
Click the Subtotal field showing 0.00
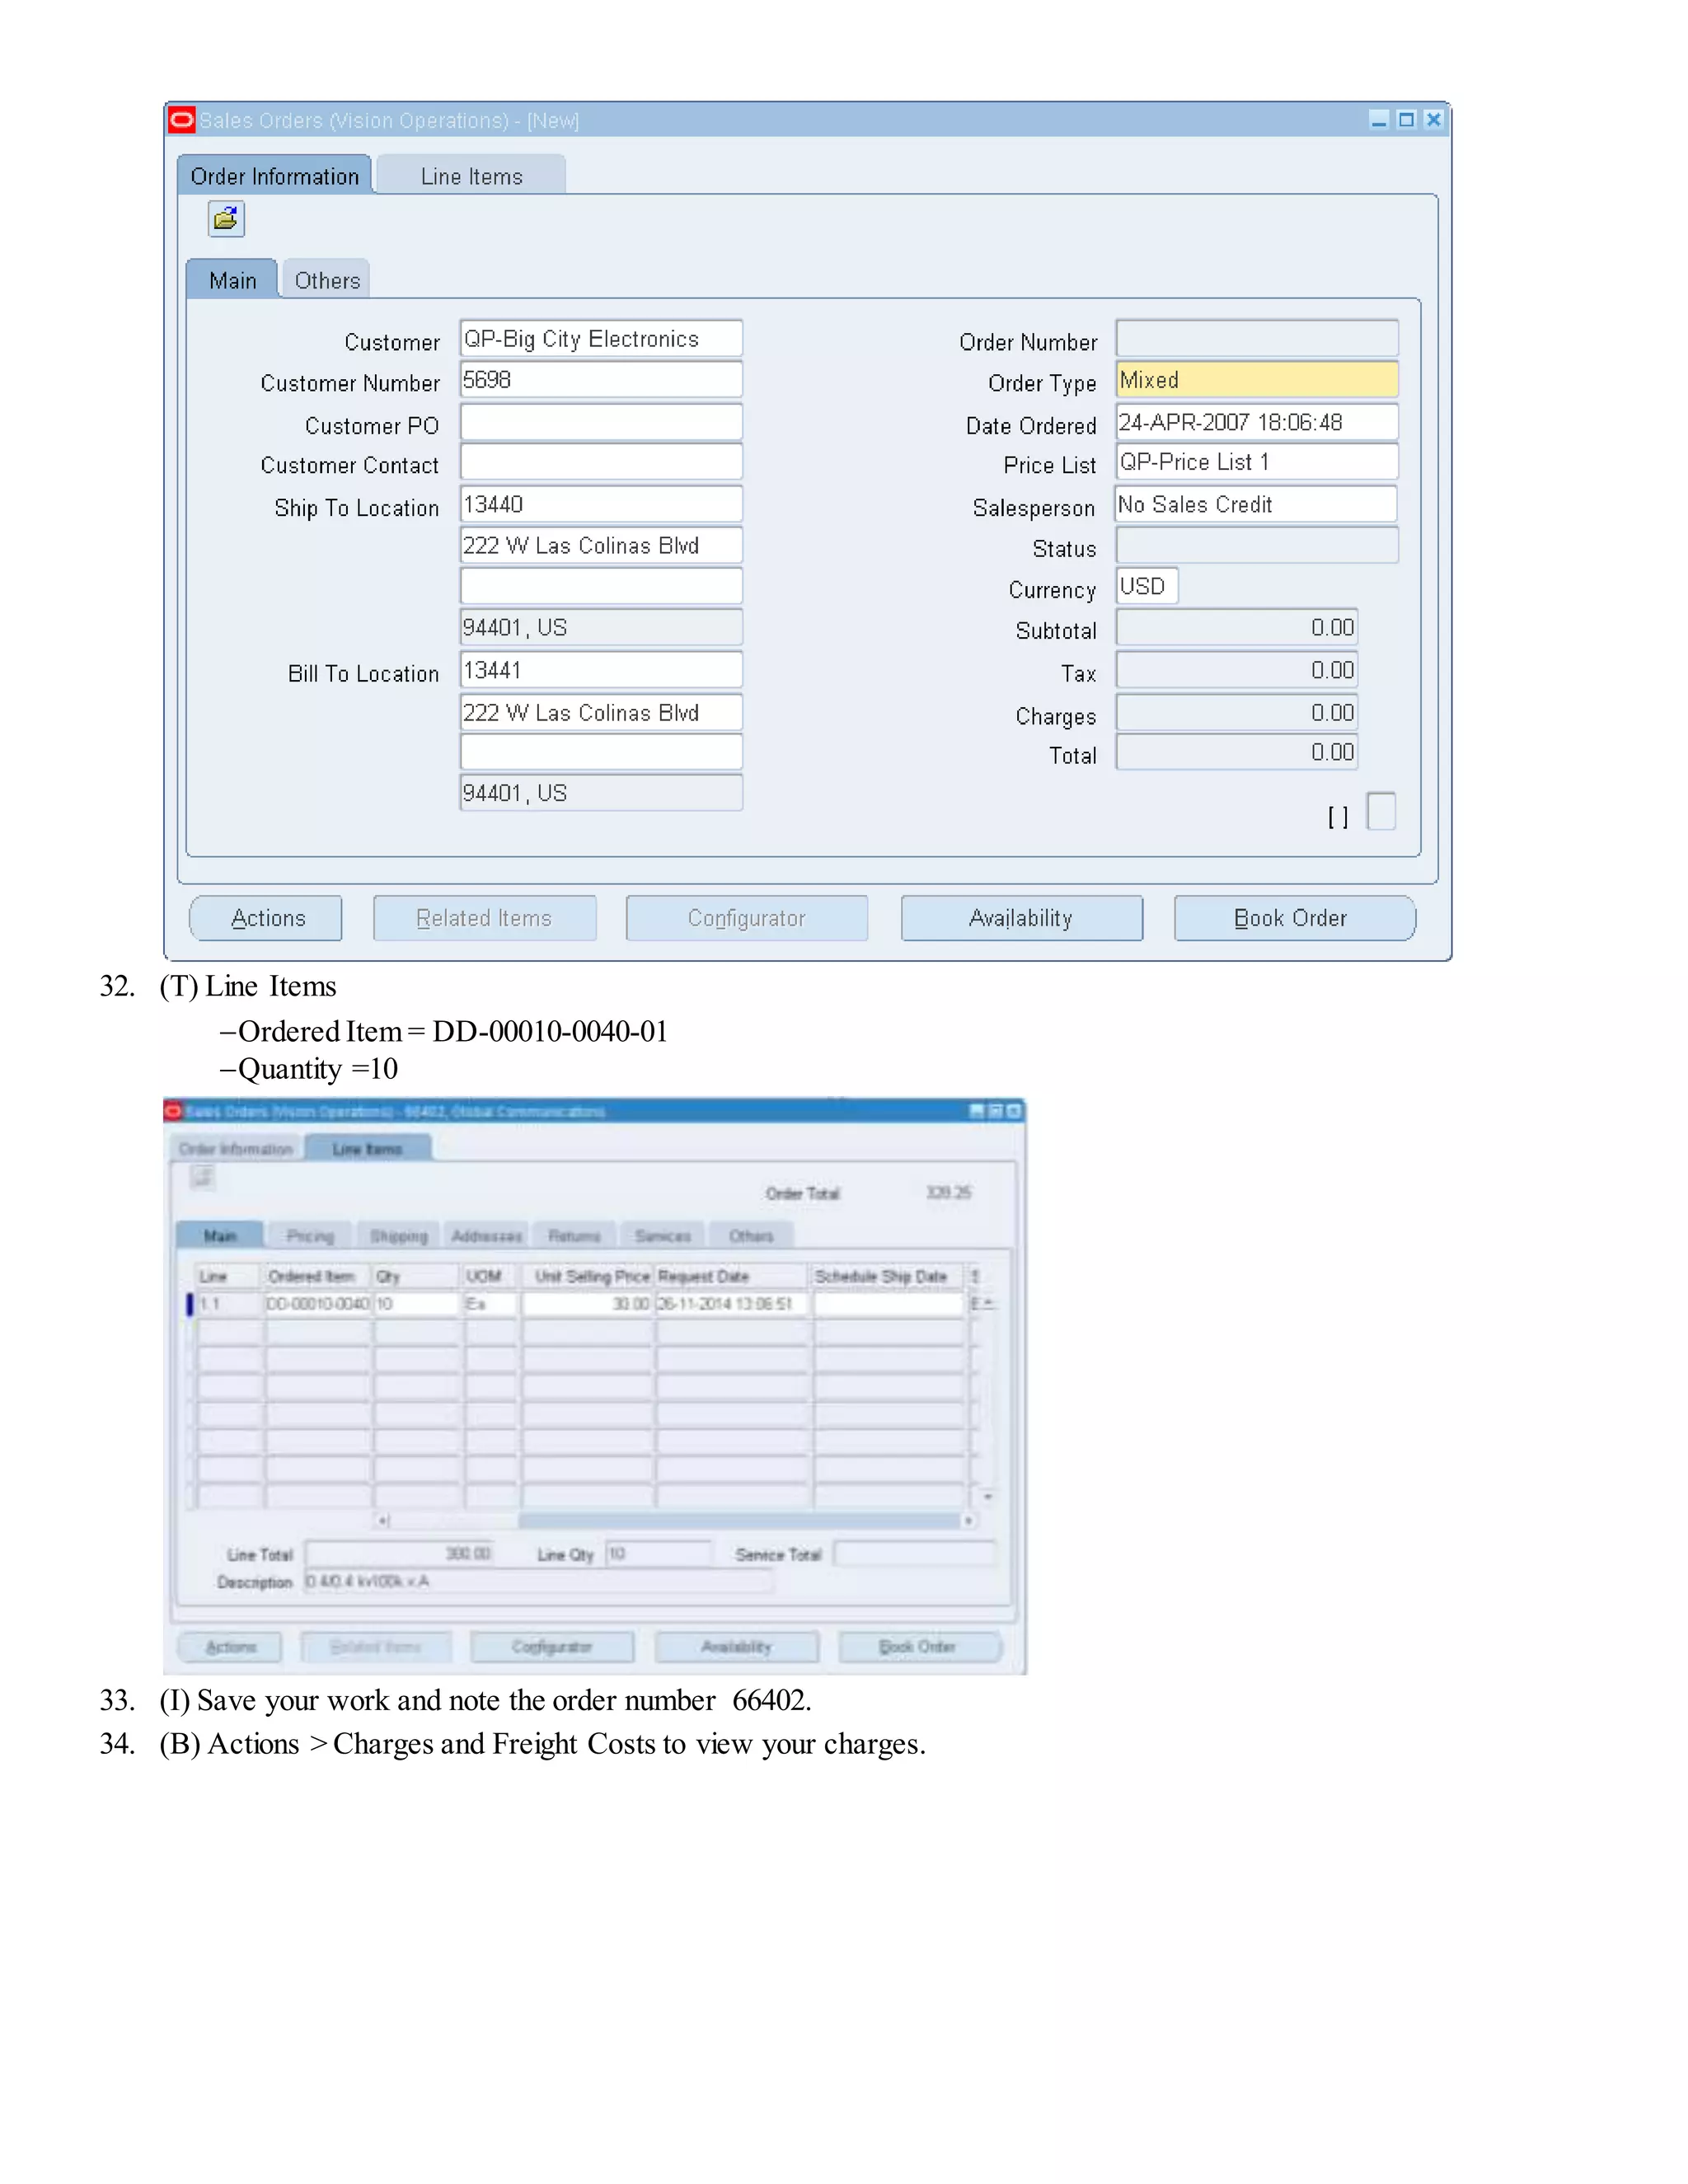(1237, 628)
